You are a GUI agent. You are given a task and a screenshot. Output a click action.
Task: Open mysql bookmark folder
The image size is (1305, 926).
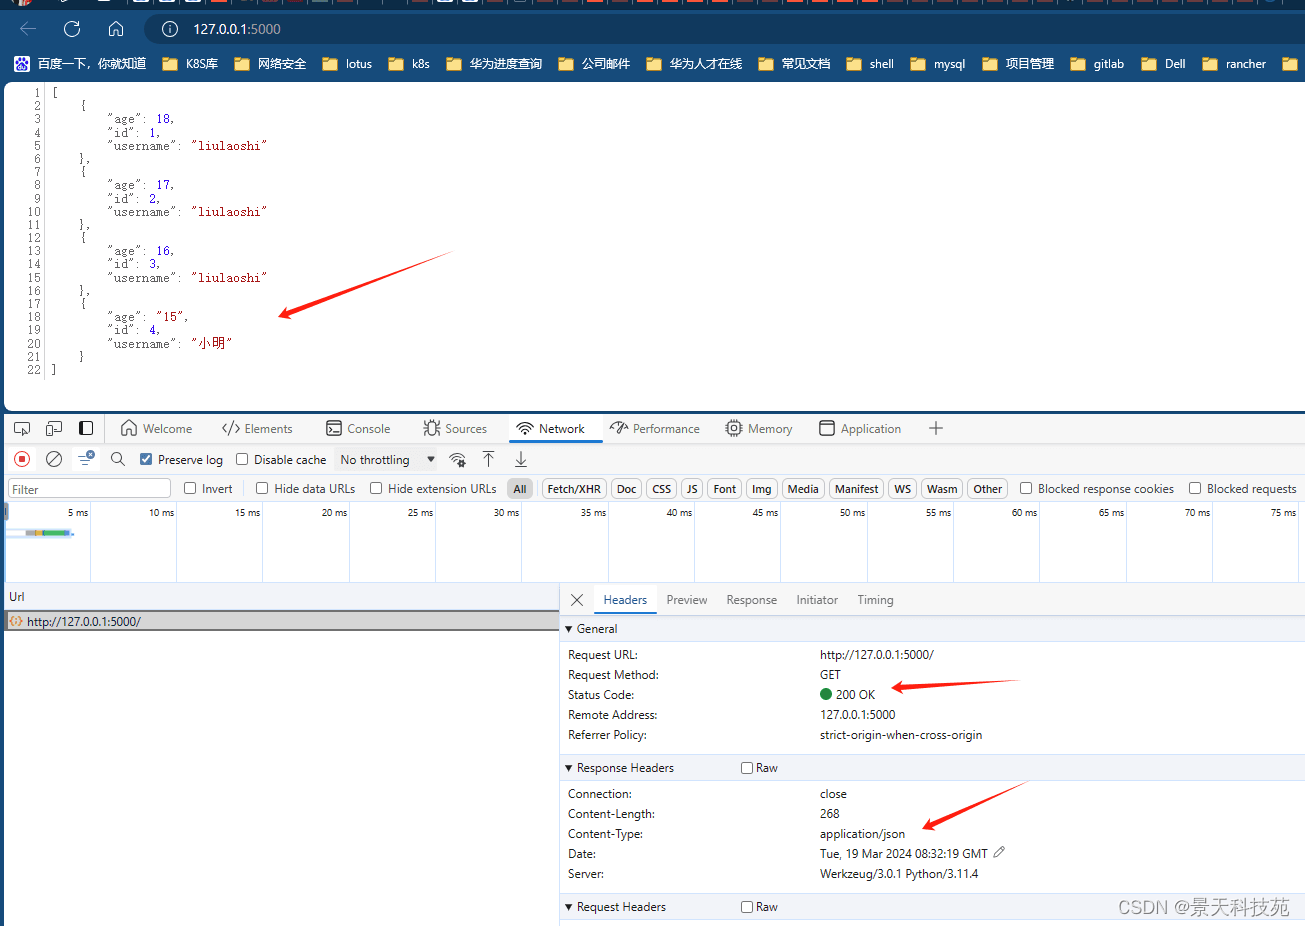point(938,64)
